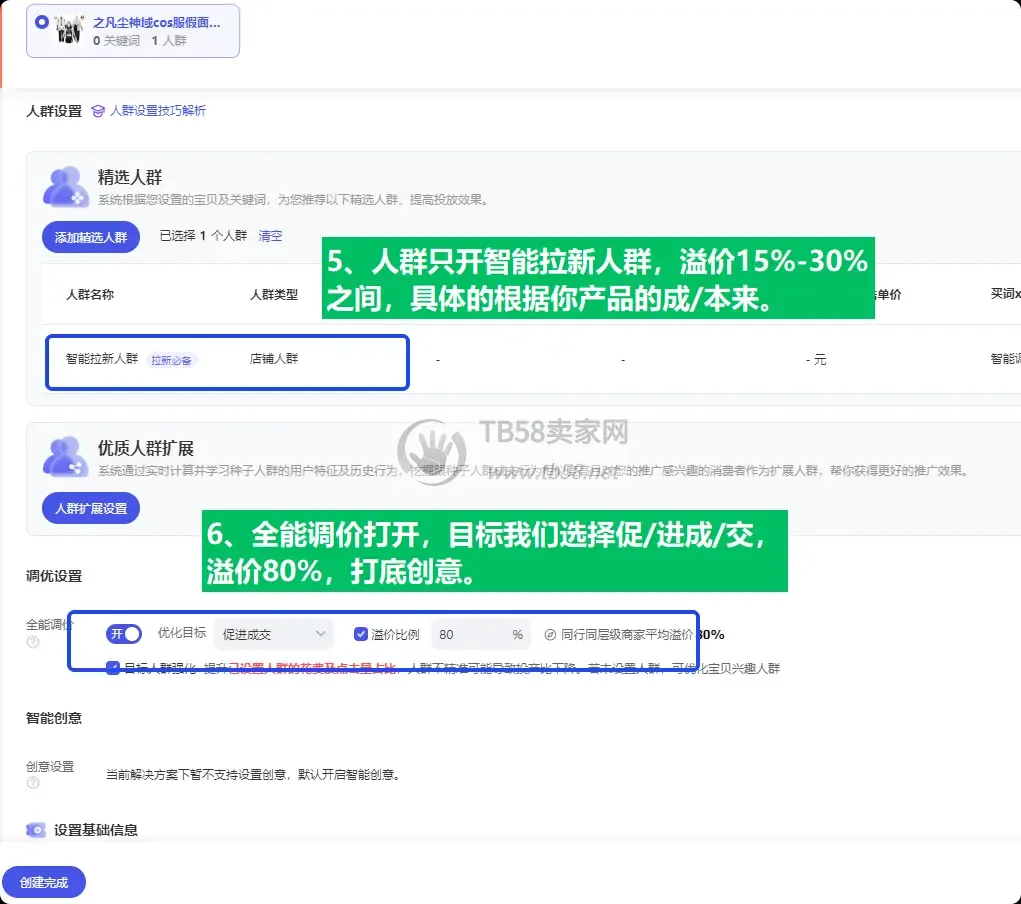This screenshot has height=904, width=1021.
Task: Click the help icon under 创意设置
Action: [33, 783]
